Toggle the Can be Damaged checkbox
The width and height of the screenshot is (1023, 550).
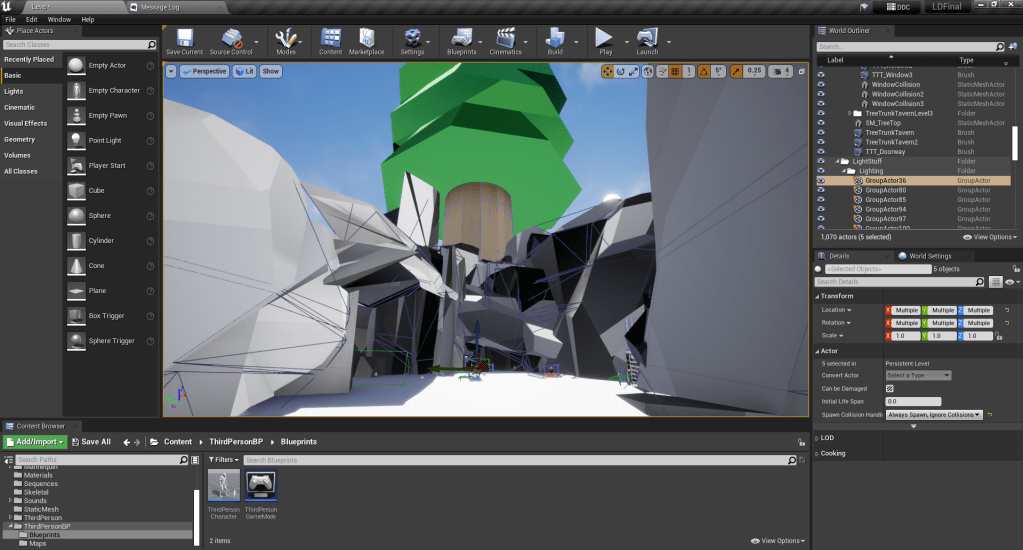tap(890, 388)
